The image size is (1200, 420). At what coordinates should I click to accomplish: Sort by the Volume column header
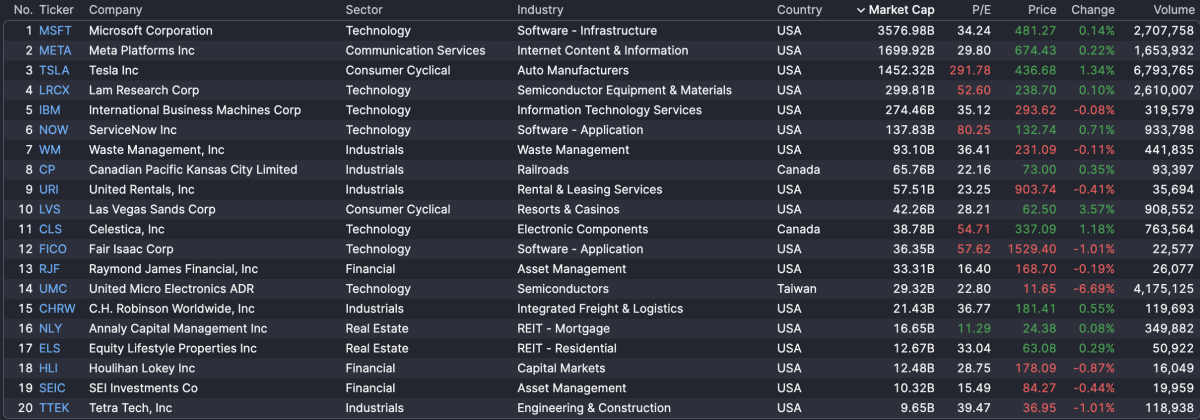(x=1173, y=10)
